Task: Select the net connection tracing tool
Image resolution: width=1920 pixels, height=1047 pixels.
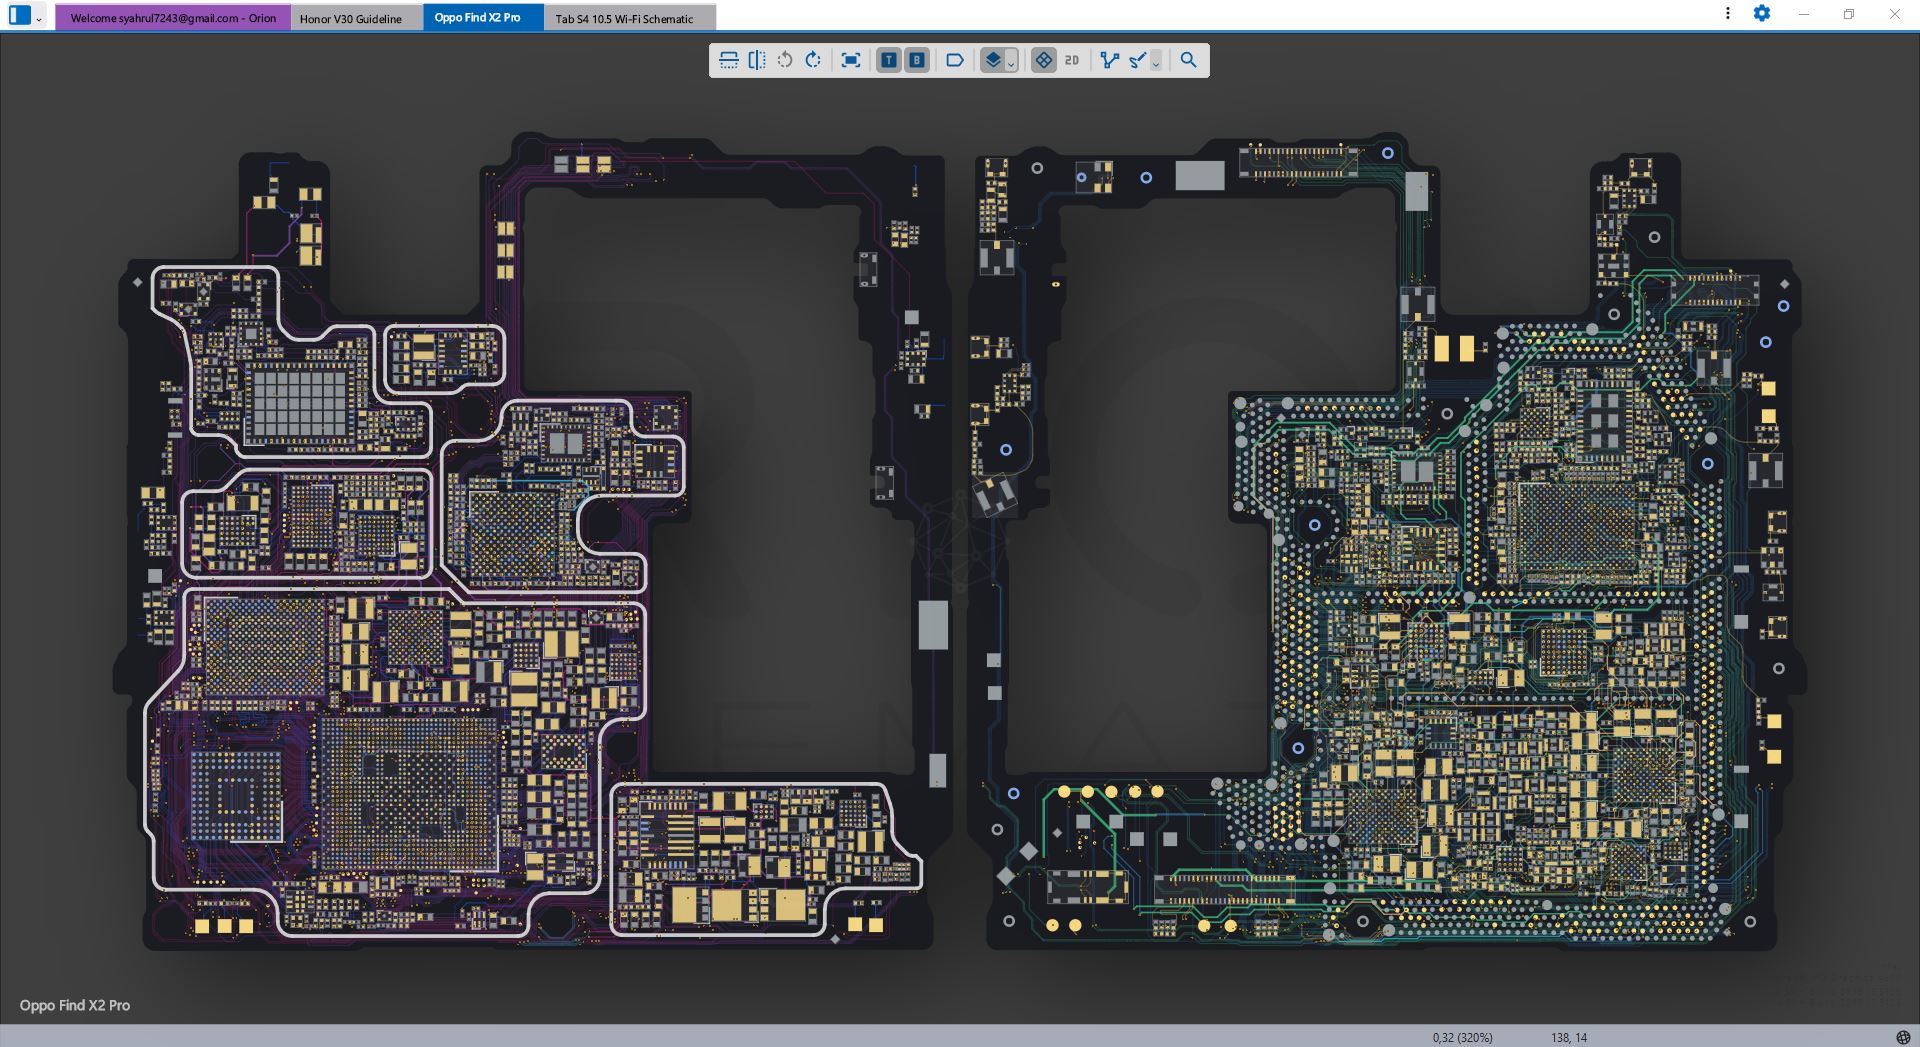Action: [x=1109, y=60]
